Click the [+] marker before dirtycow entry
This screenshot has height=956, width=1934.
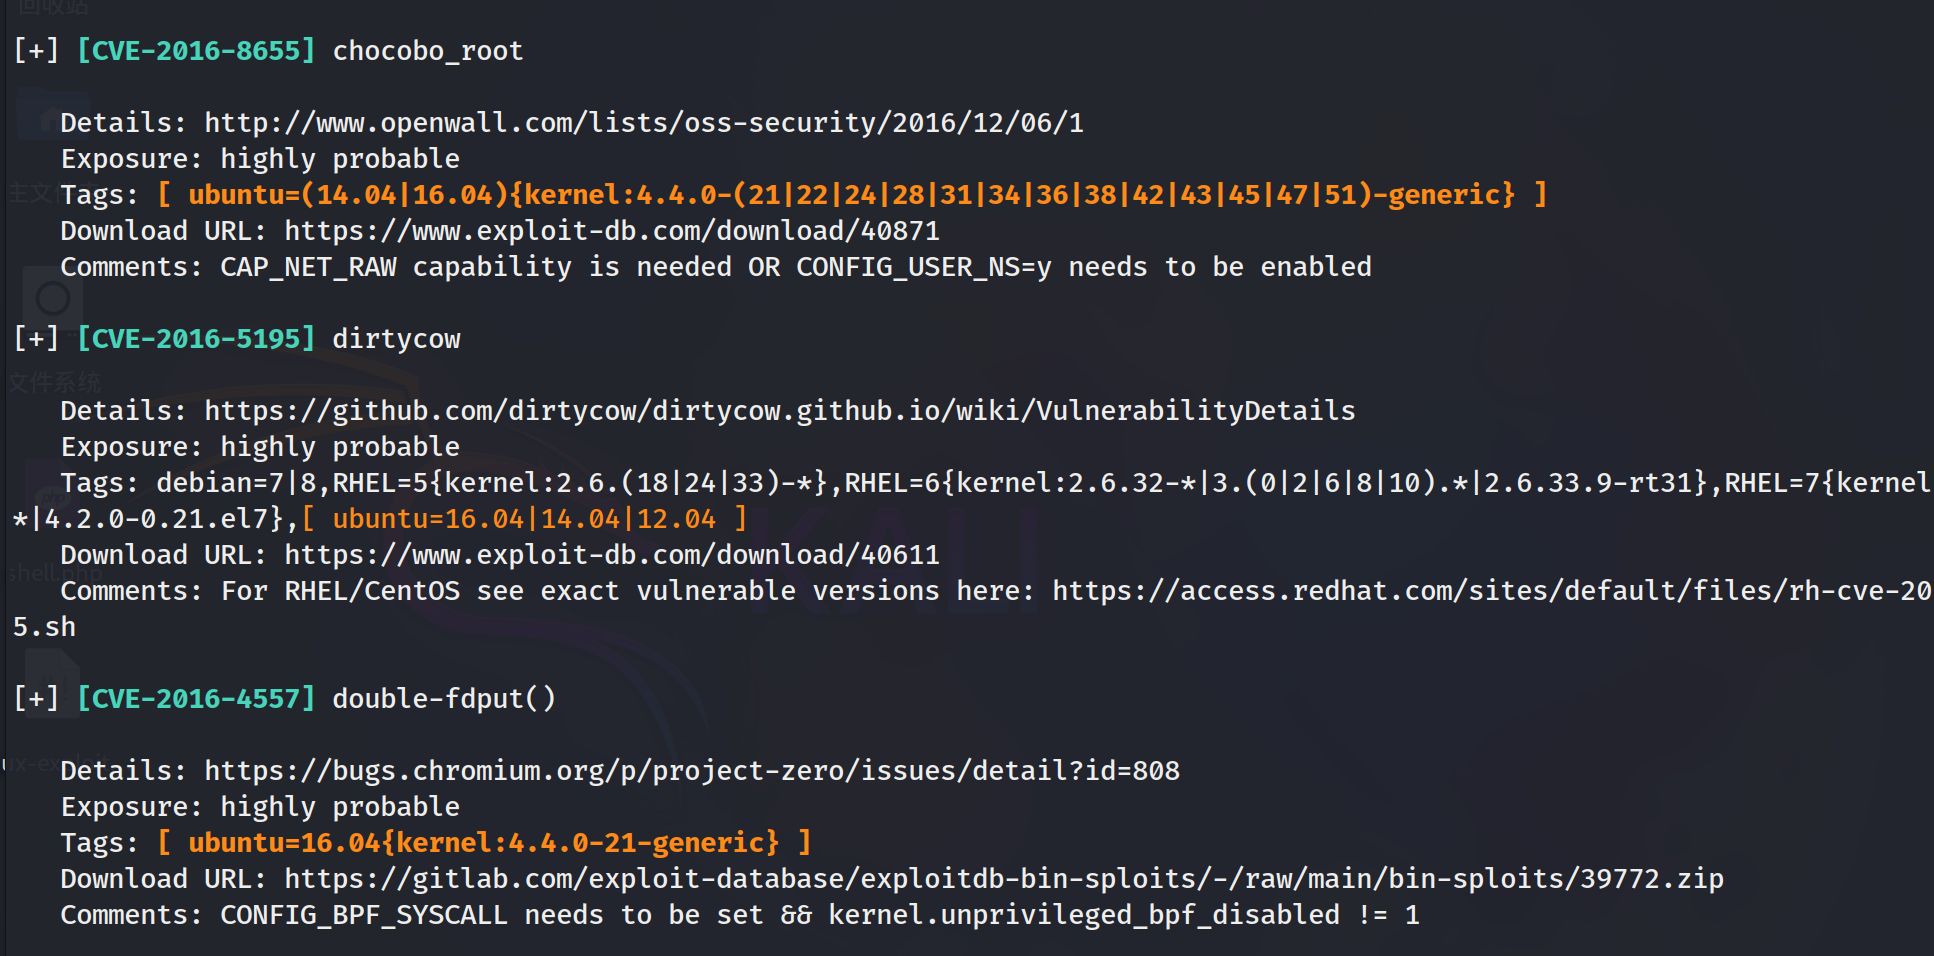point(36,339)
